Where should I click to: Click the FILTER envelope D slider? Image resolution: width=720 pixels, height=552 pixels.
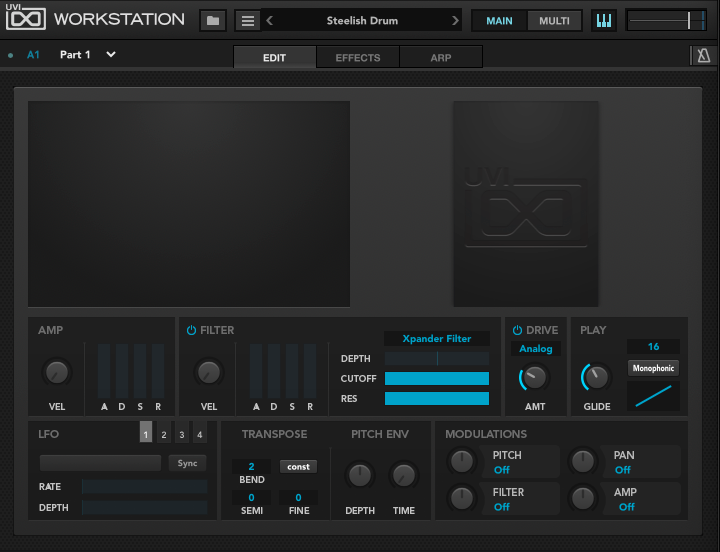[274, 371]
